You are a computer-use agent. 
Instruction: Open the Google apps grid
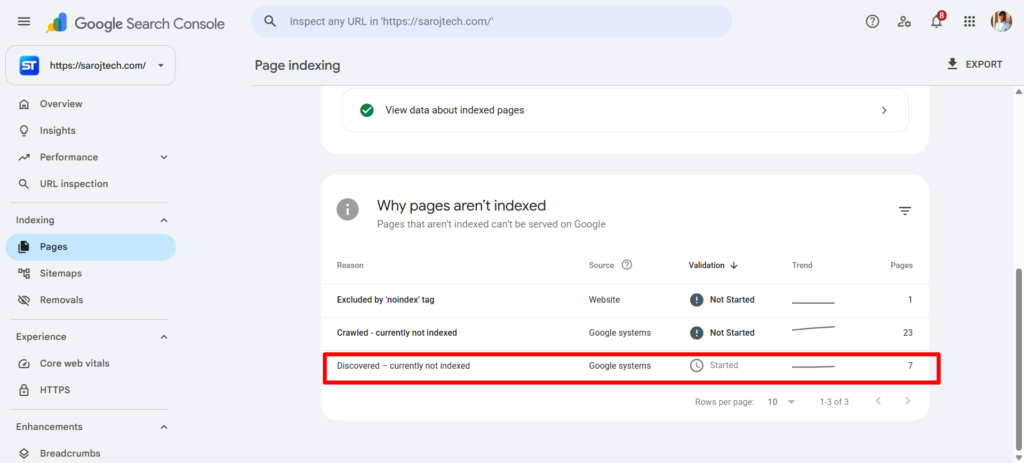click(970, 22)
